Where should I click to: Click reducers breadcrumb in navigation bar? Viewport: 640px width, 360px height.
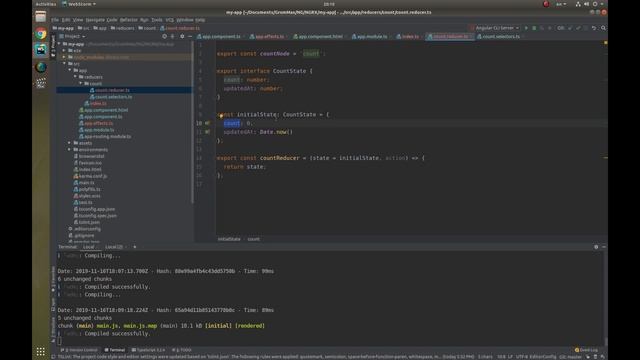[122, 28]
